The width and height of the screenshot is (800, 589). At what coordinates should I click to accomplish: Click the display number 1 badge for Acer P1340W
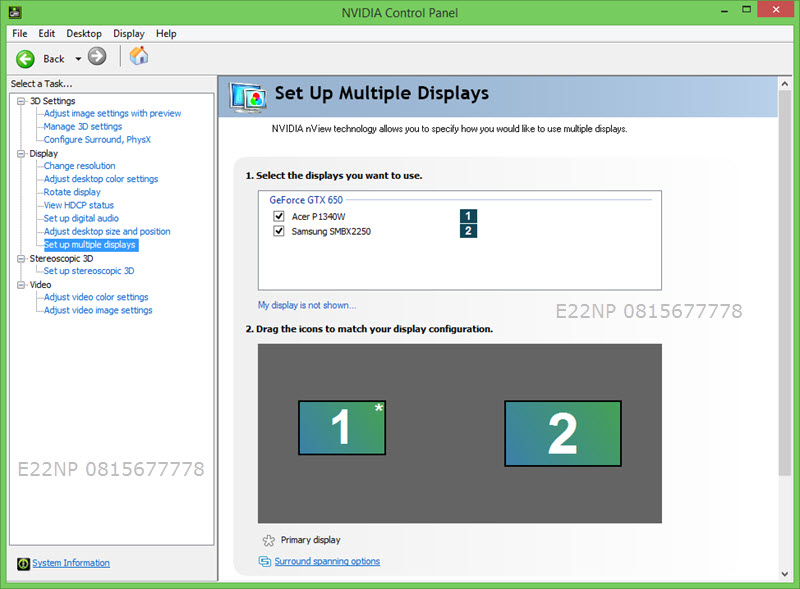[468, 216]
